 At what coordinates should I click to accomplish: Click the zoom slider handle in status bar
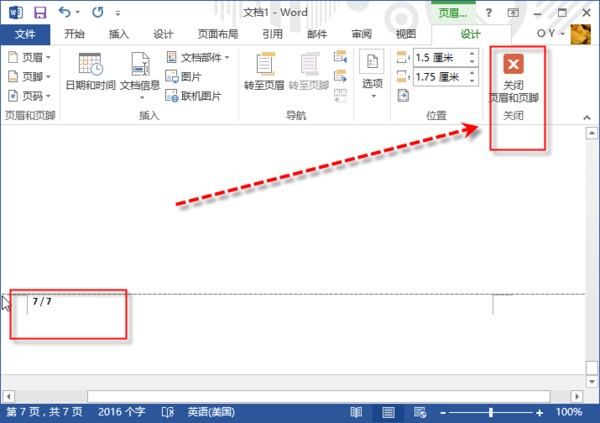pyautogui.click(x=491, y=412)
